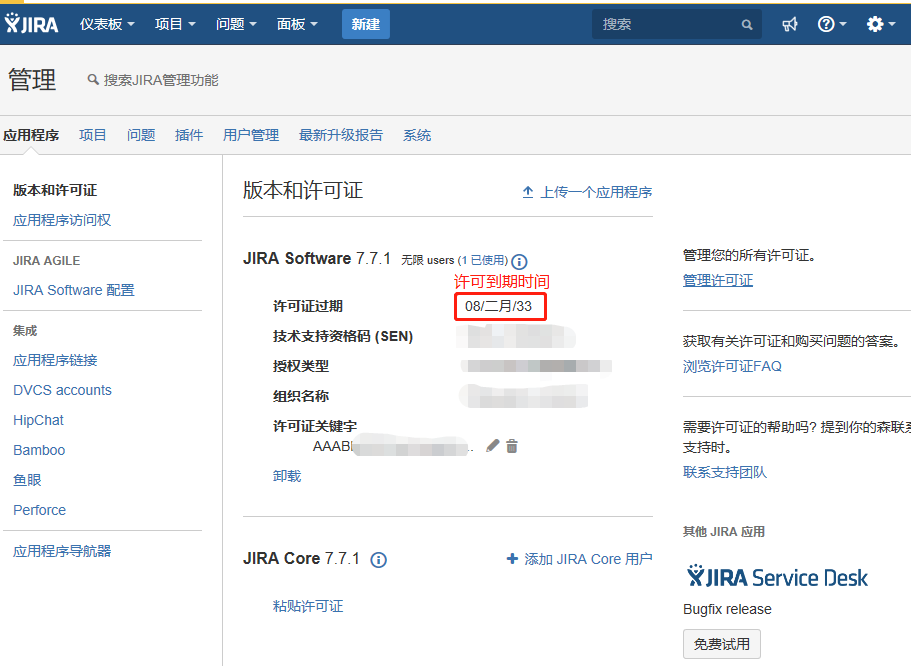Open the feedback megaphone icon
Viewport: 911px width, 666px height.
point(790,24)
